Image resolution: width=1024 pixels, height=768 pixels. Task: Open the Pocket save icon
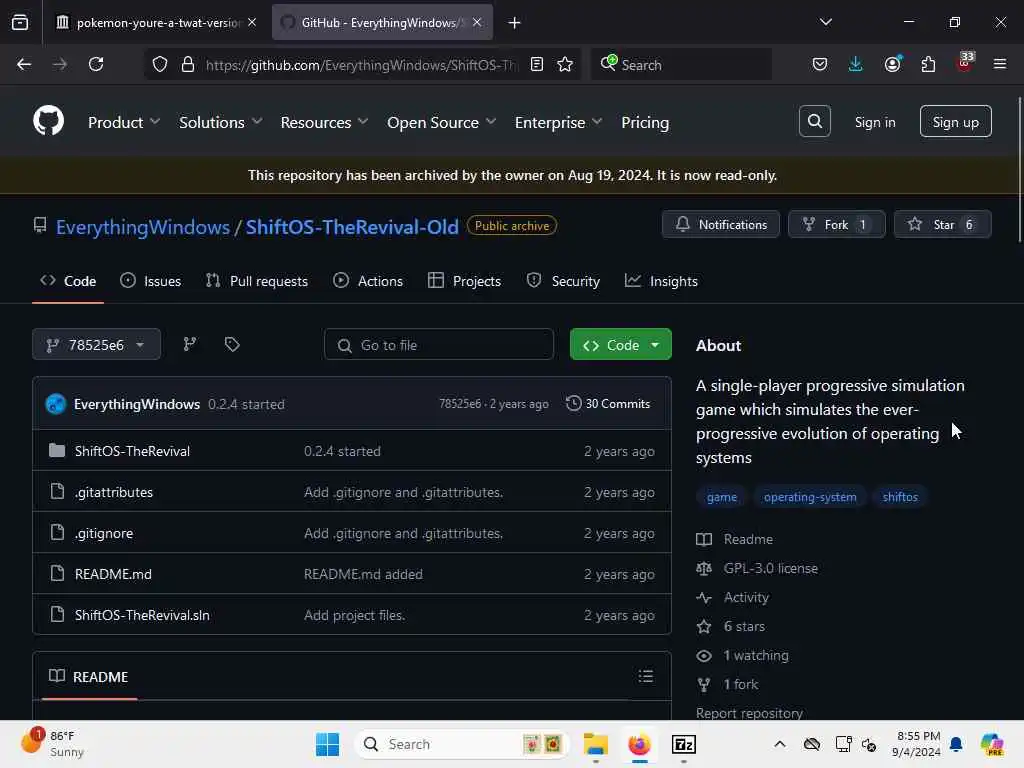pos(820,64)
